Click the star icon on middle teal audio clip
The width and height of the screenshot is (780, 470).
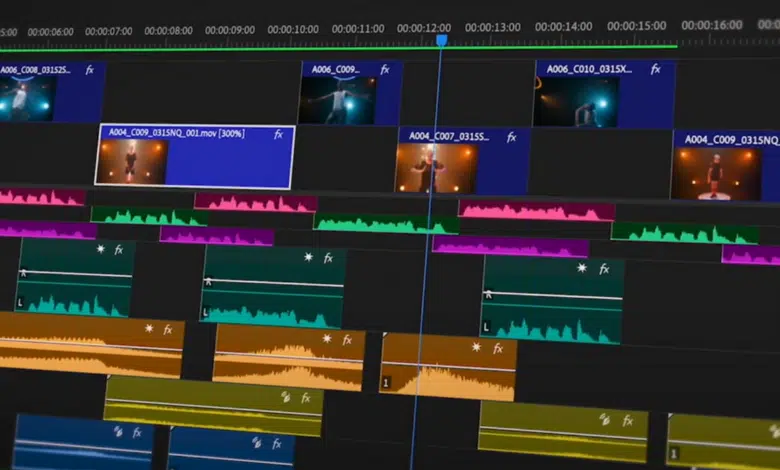point(309,257)
